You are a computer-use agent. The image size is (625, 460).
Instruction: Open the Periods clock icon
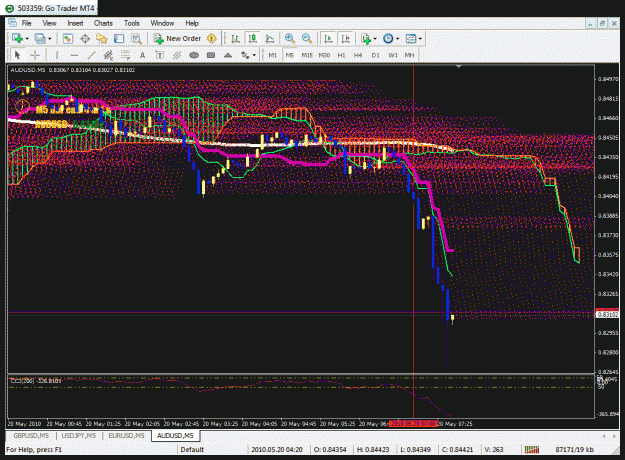coord(388,39)
